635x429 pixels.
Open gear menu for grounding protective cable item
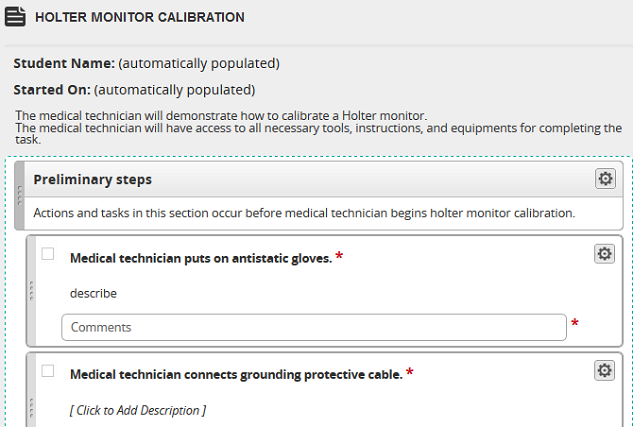604,371
